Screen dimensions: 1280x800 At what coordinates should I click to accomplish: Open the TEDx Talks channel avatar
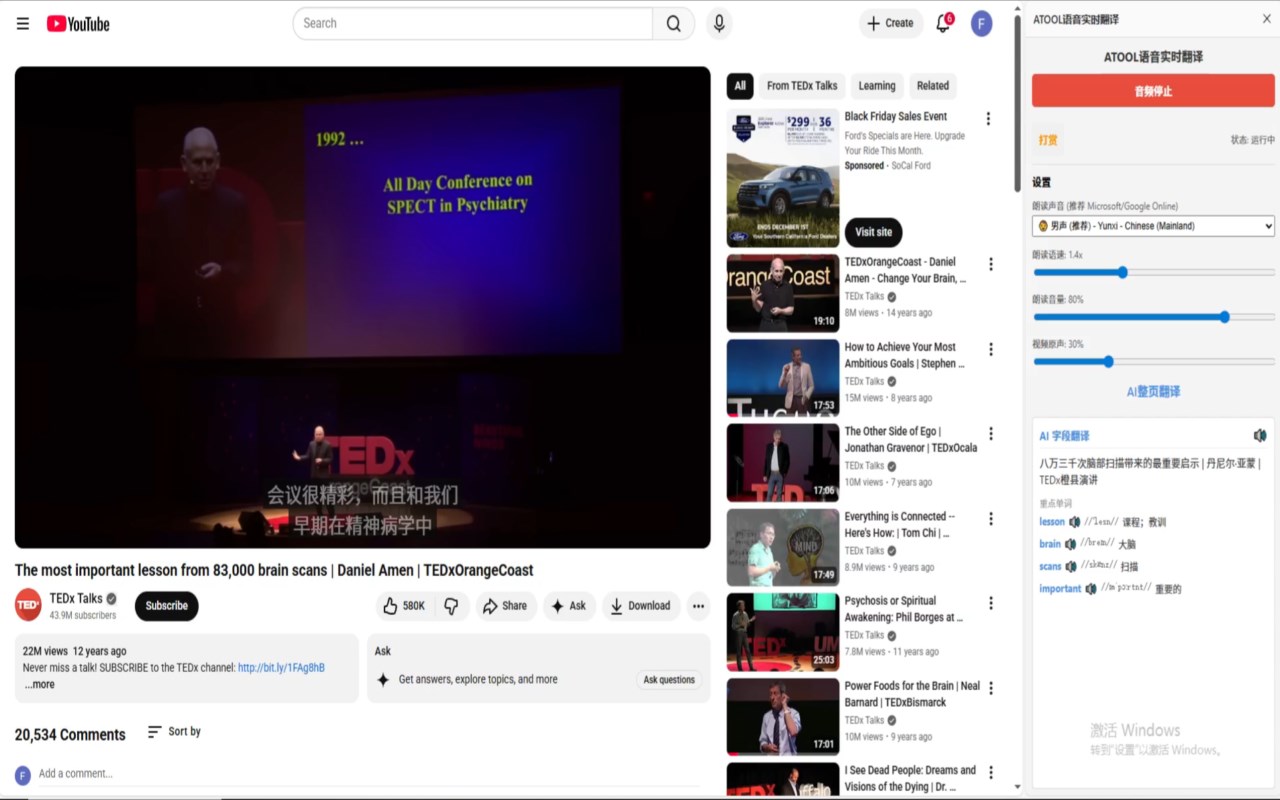28,605
